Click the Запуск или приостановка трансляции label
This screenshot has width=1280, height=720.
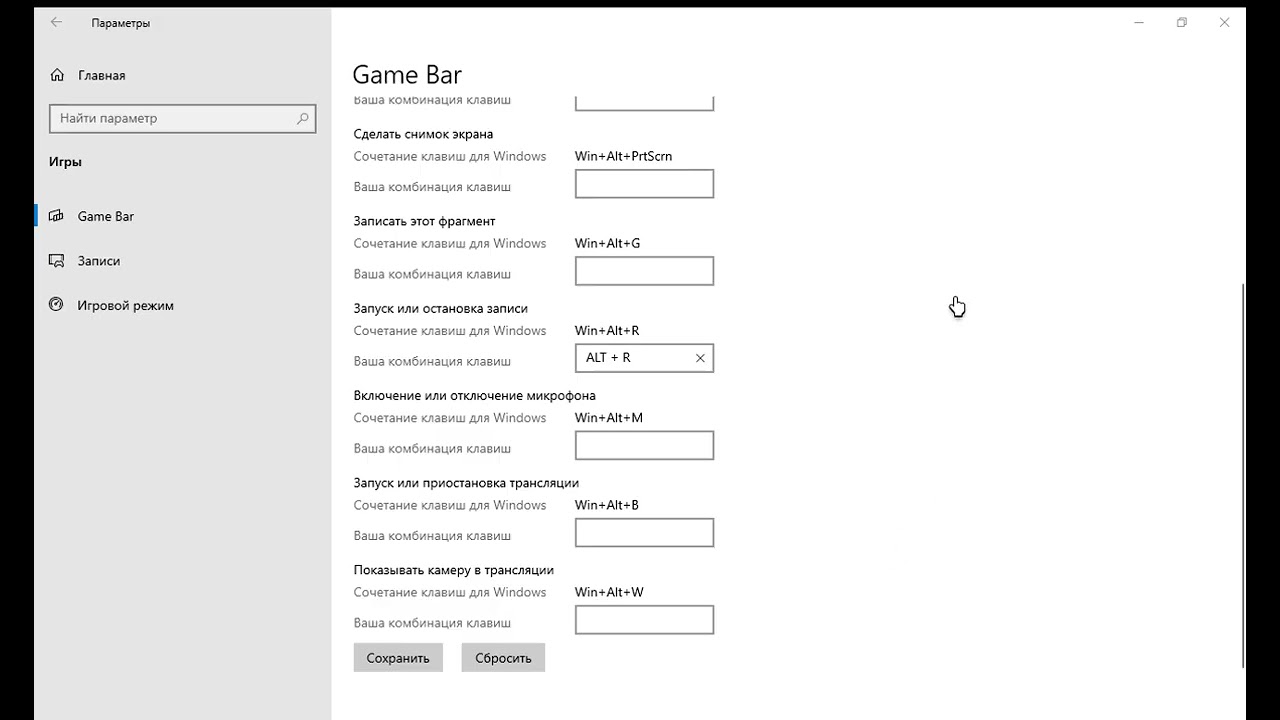466,483
